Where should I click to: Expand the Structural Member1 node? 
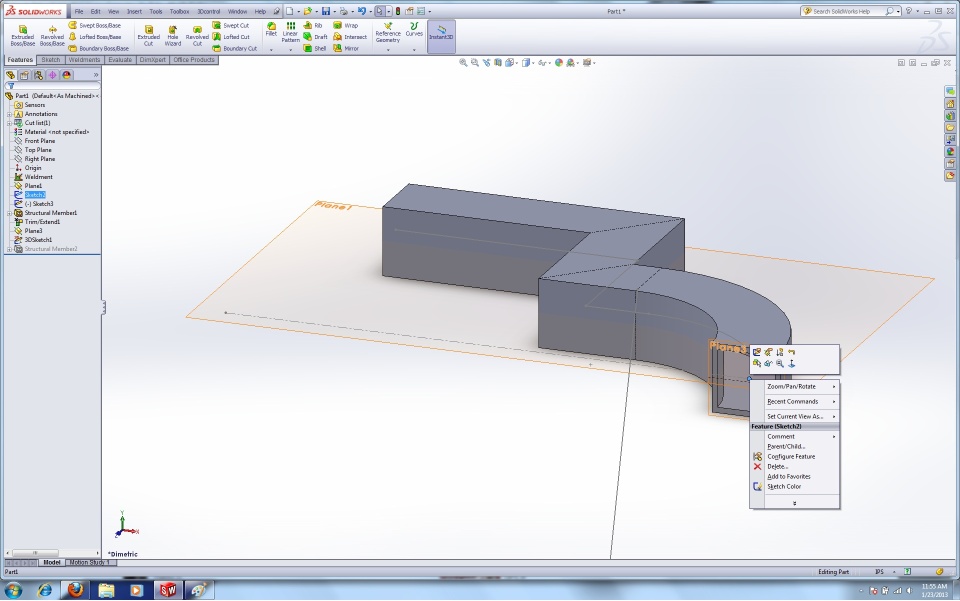click(x=9, y=213)
